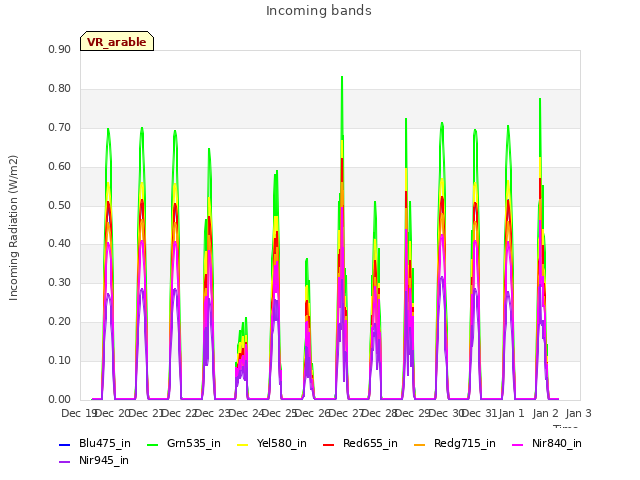Click the Nir945_in purple legend swatch
The width and height of the screenshot is (640, 480).
tap(64, 462)
